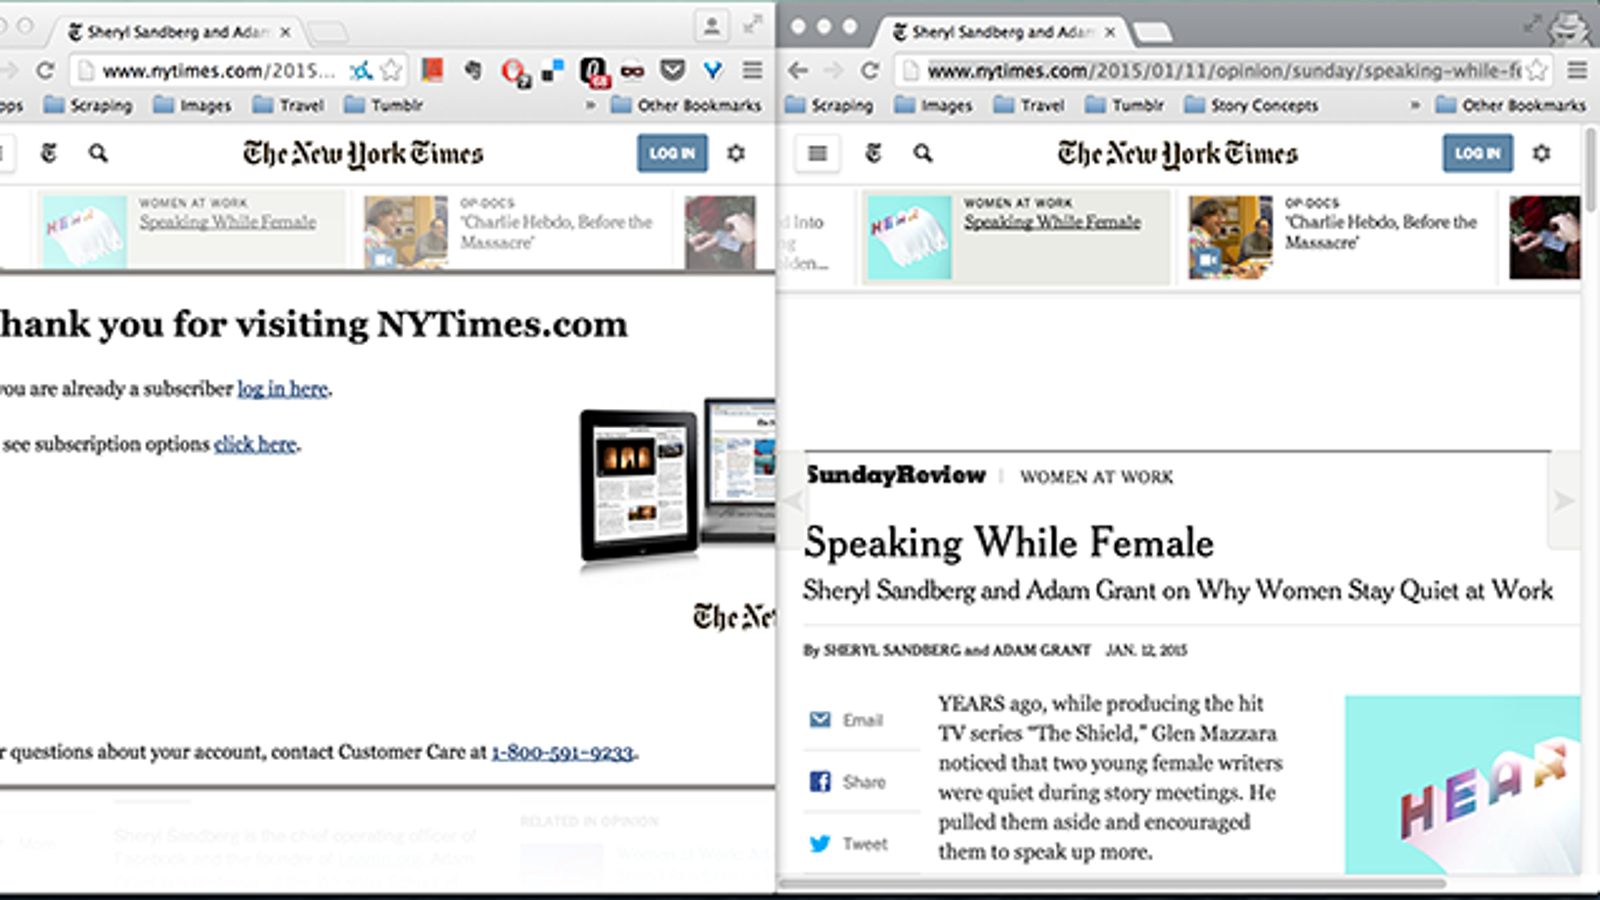The image size is (1600, 900).
Task: Bookmark the page with left window's star icon
Action: [391, 70]
